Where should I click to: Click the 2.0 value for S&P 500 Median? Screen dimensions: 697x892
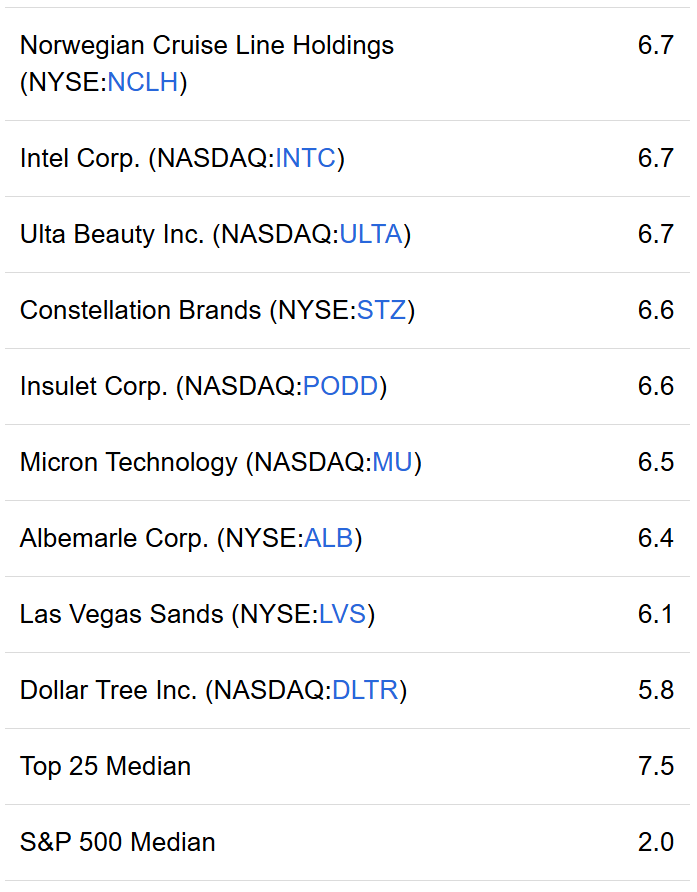click(x=655, y=843)
